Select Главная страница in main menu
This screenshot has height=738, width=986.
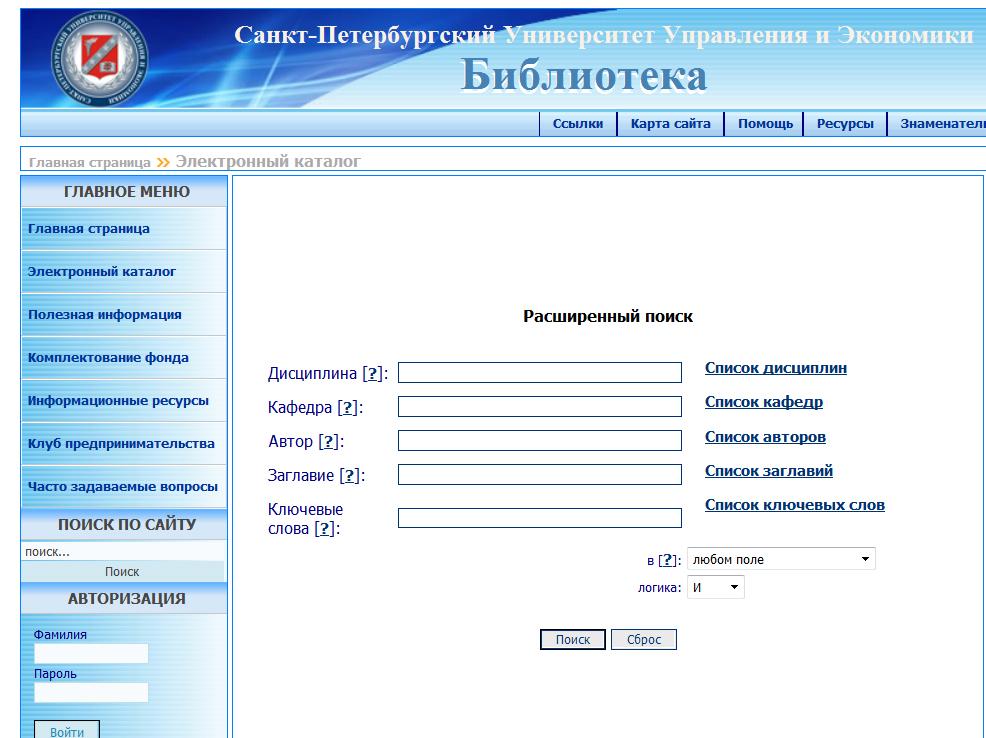coord(124,229)
